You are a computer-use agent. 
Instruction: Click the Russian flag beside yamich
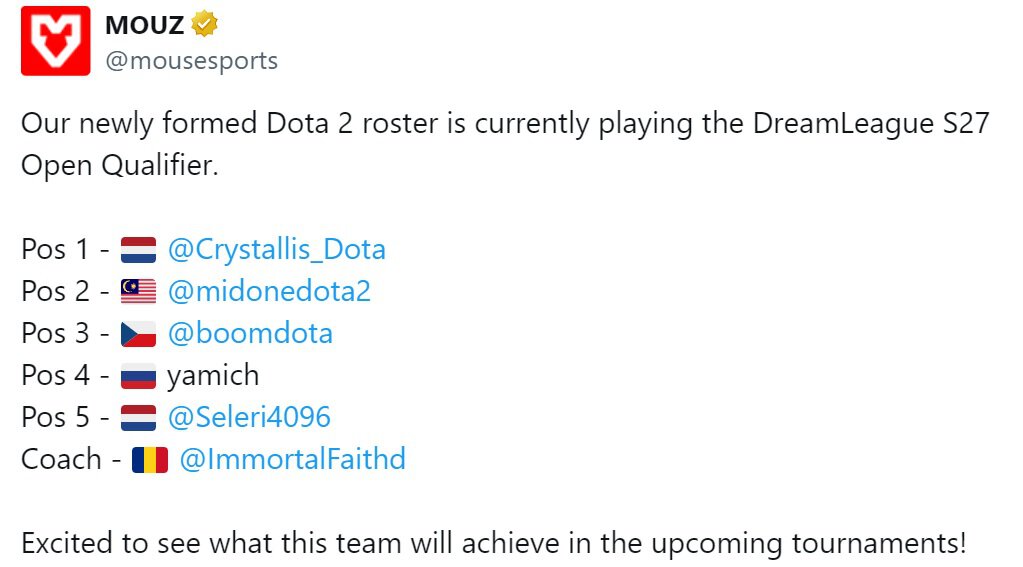pyautogui.click(x=138, y=376)
